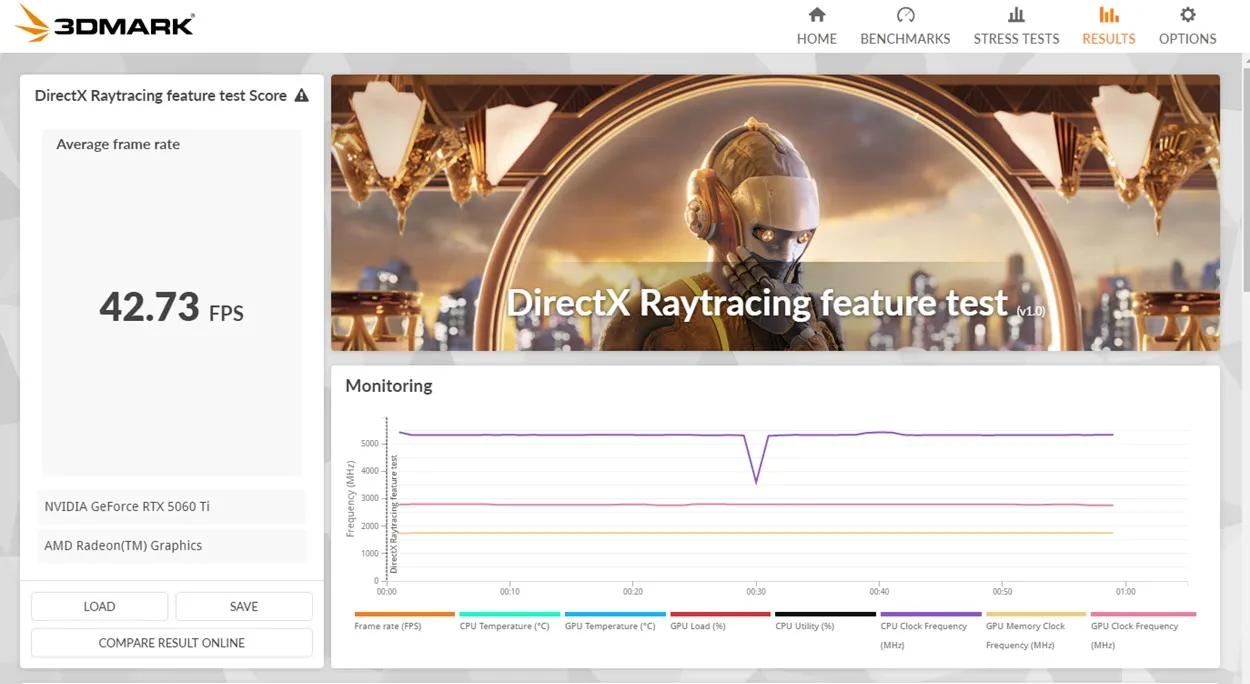Click the warning triangle beside the score title
Screen dimensions: 1250x684
click(x=301, y=95)
